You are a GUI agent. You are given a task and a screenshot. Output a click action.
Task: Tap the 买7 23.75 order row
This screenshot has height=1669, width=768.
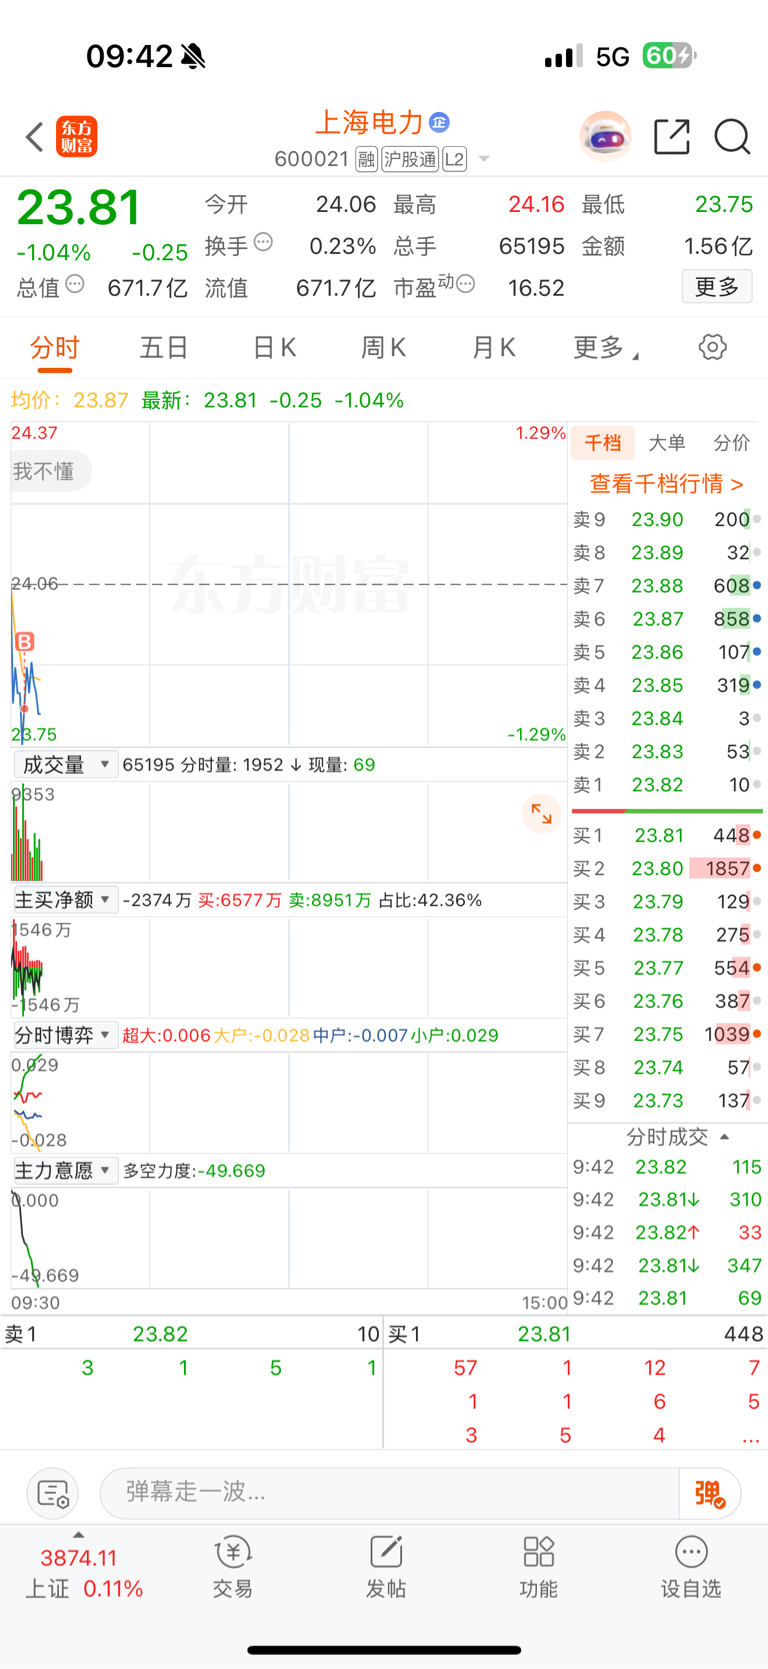point(668,1034)
